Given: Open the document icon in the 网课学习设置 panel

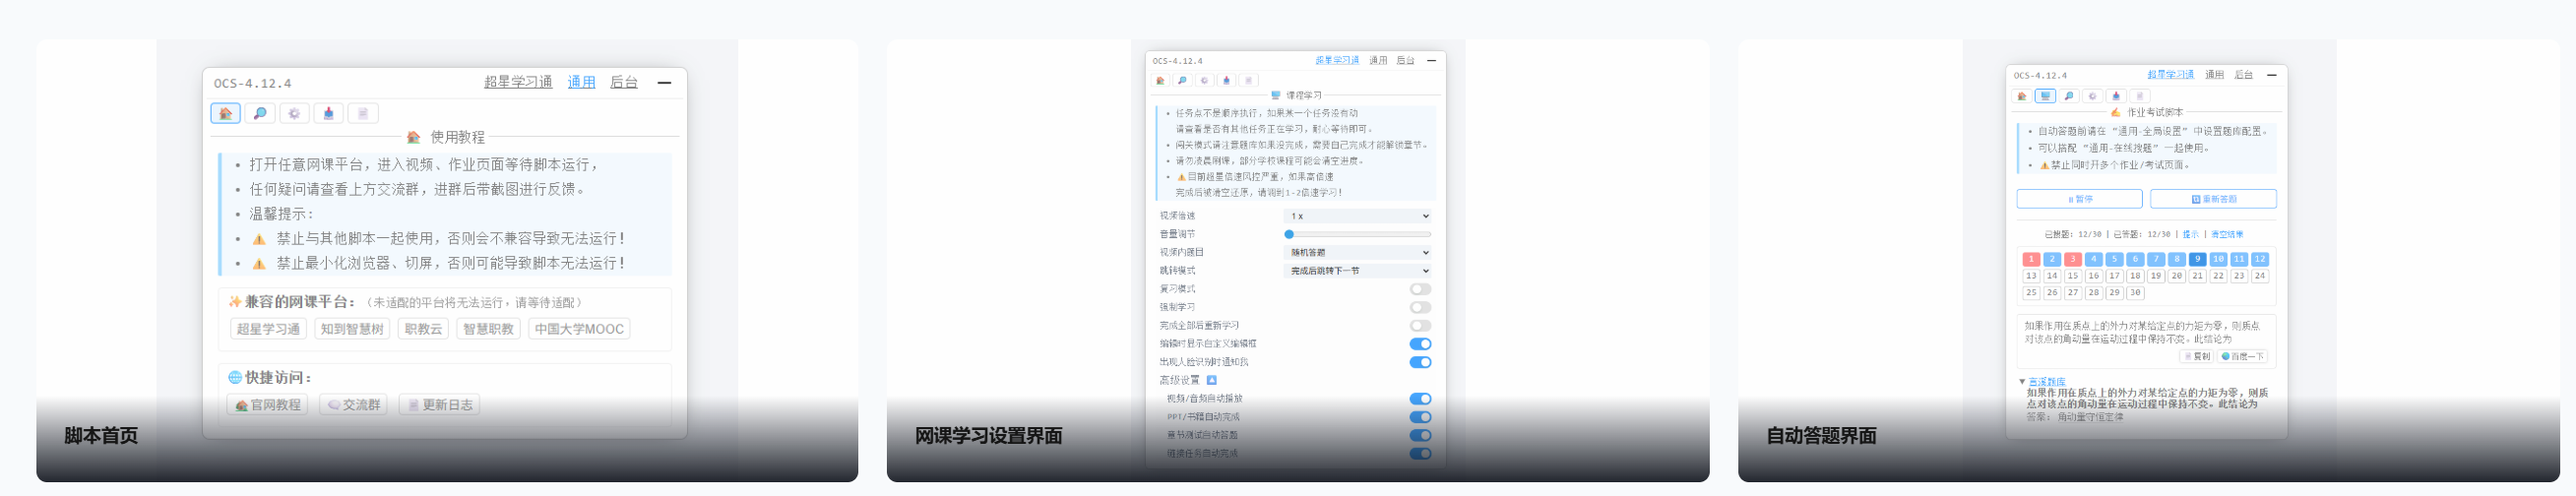Looking at the screenshot, I should coord(1249,80).
